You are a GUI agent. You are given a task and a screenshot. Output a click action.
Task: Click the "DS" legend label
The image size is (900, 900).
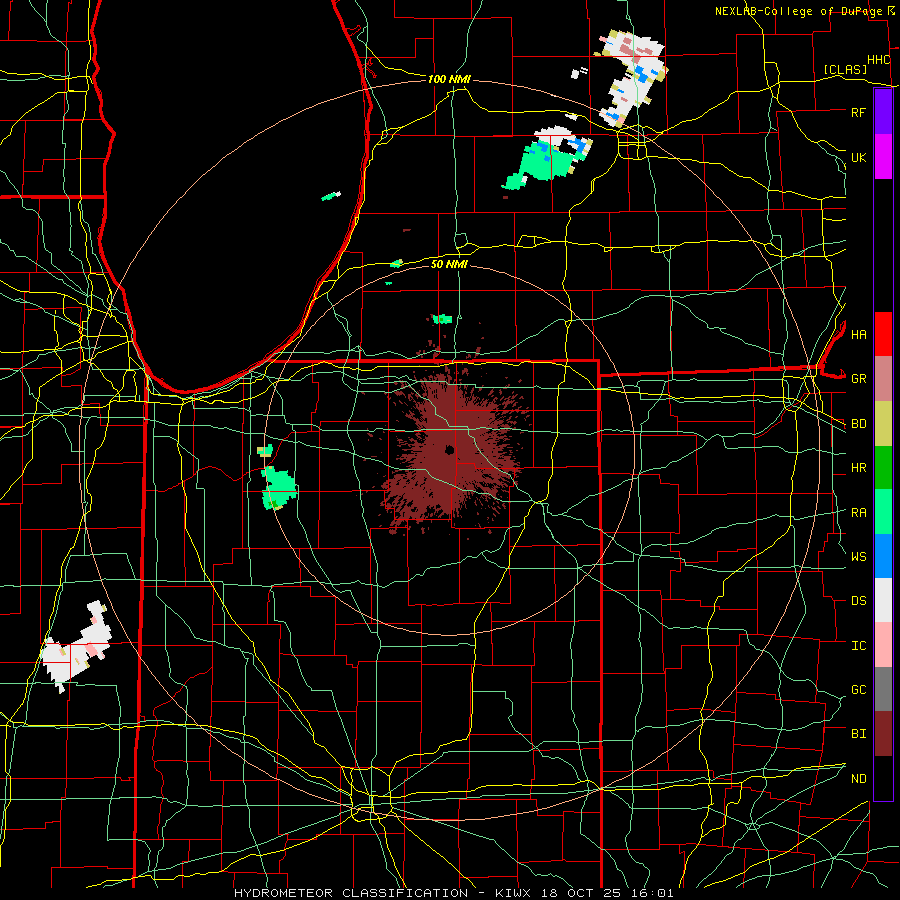click(858, 601)
